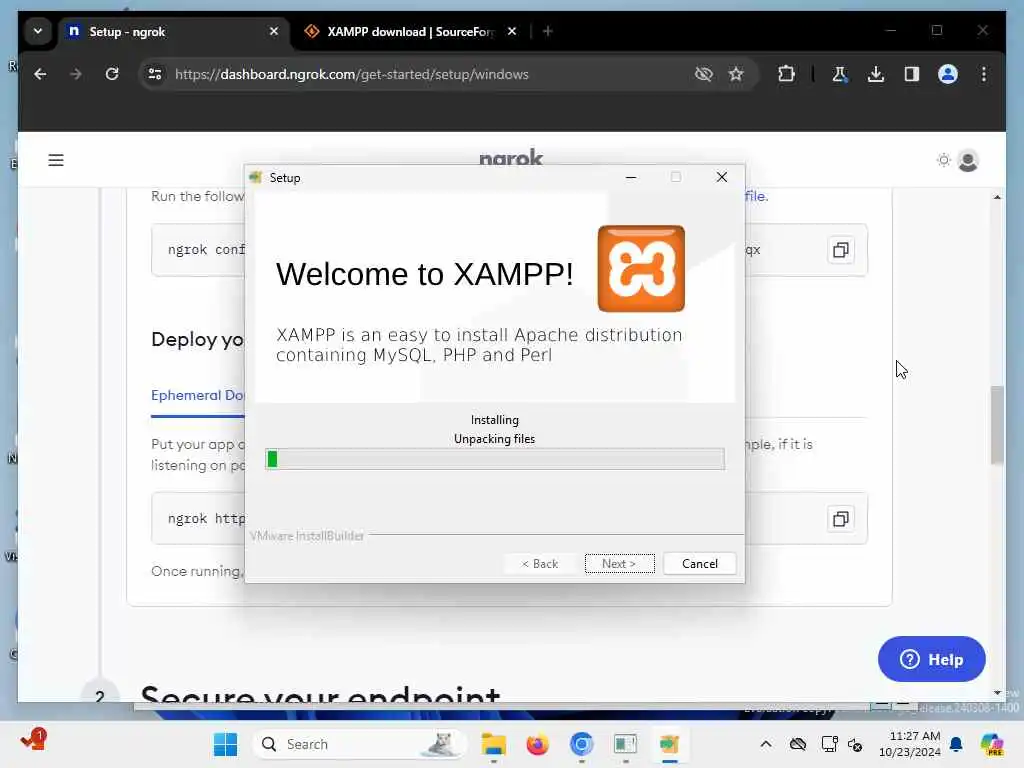Open Firefox from the taskbar

point(537,744)
